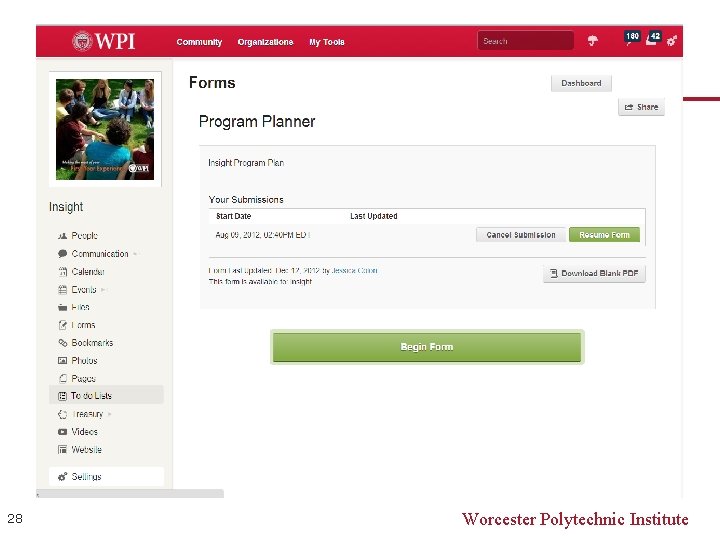The height and width of the screenshot is (540, 720).
Task: Expand the Treasury submenu arrow
Action: click(109, 414)
